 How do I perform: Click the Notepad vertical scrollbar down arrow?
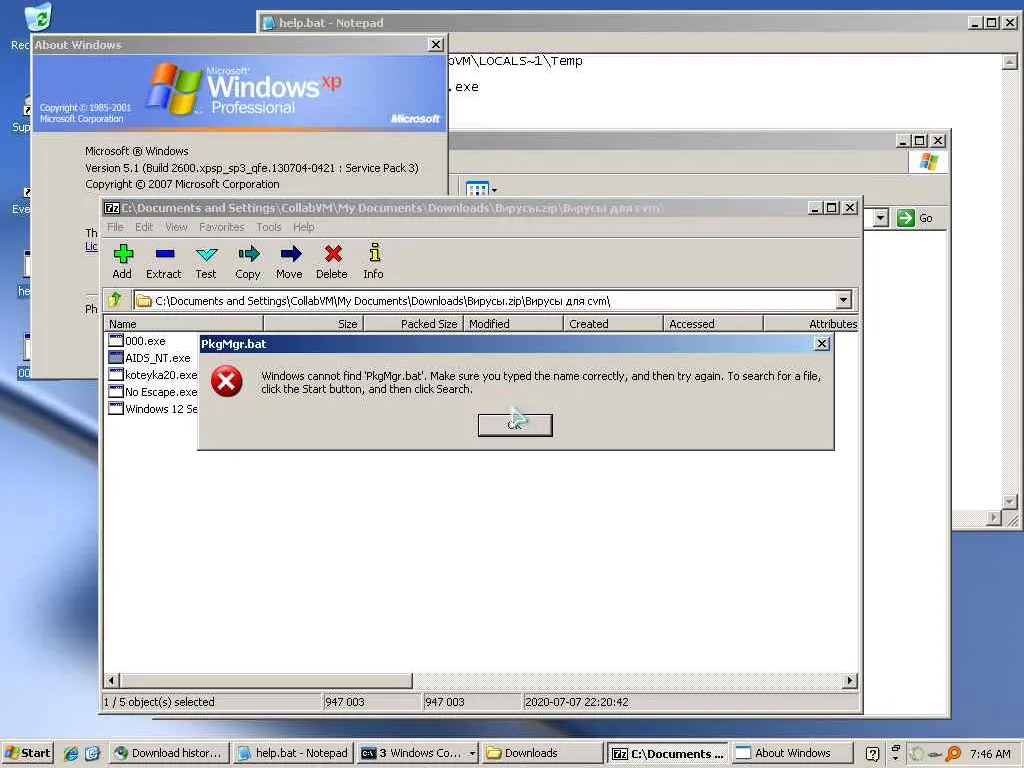1010,502
